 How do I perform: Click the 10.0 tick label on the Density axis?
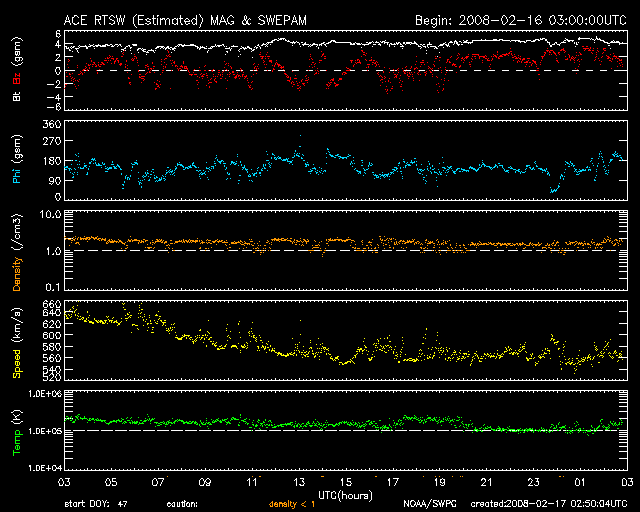(50, 214)
